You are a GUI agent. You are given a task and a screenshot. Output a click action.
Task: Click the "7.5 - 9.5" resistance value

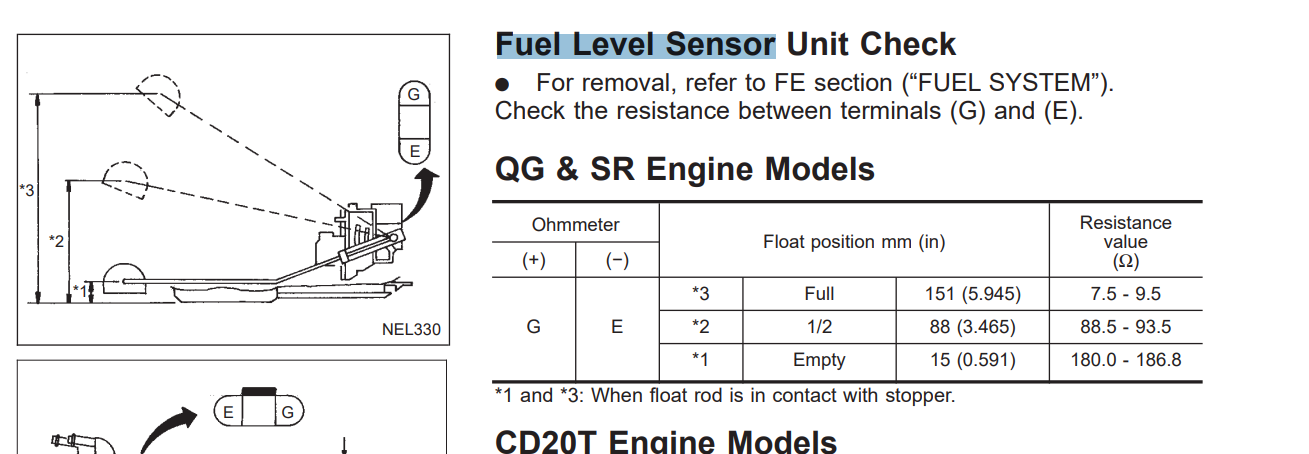pyautogui.click(x=1125, y=294)
